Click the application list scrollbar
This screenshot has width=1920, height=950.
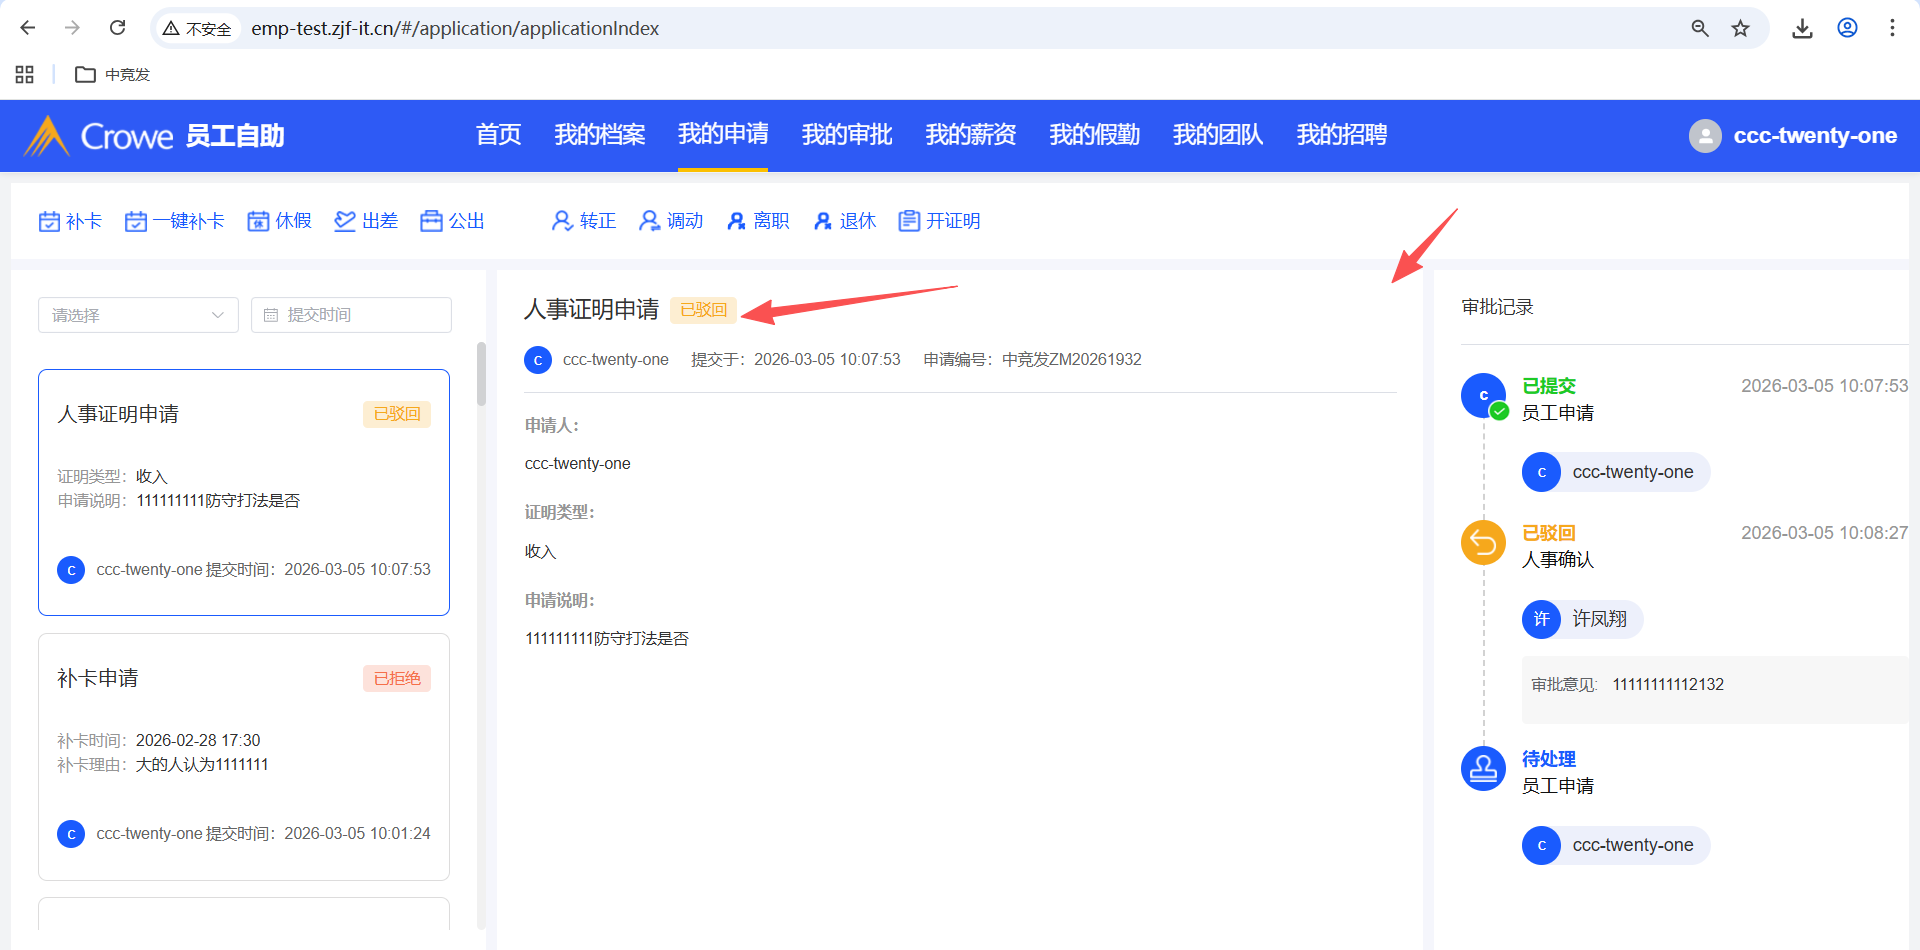pyautogui.click(x=481, y=374)
